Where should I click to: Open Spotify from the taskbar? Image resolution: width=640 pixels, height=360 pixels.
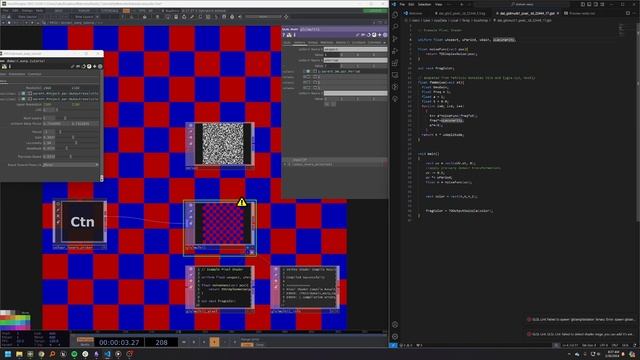(74, 354)
